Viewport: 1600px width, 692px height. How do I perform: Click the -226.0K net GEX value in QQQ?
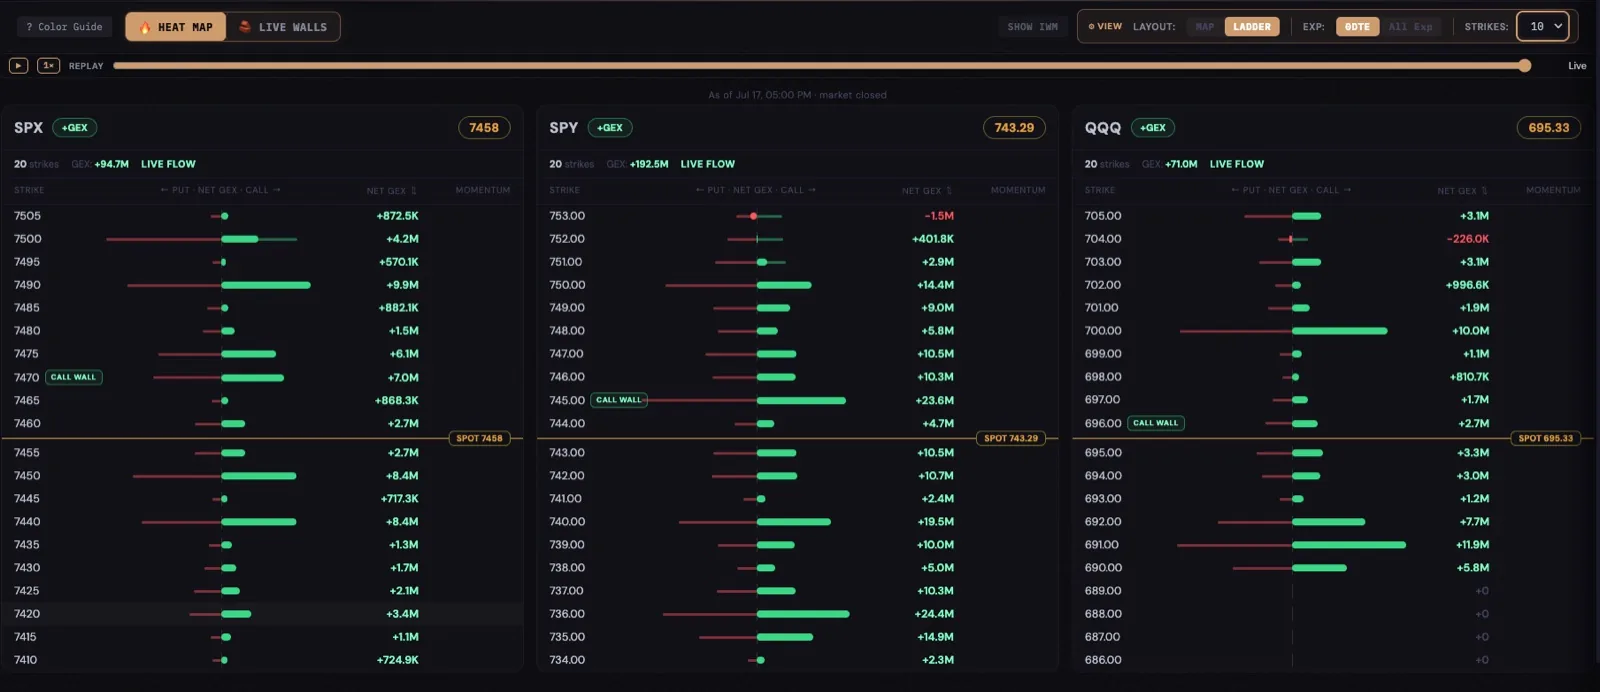pyautogui.click(x=1467, y=239)
